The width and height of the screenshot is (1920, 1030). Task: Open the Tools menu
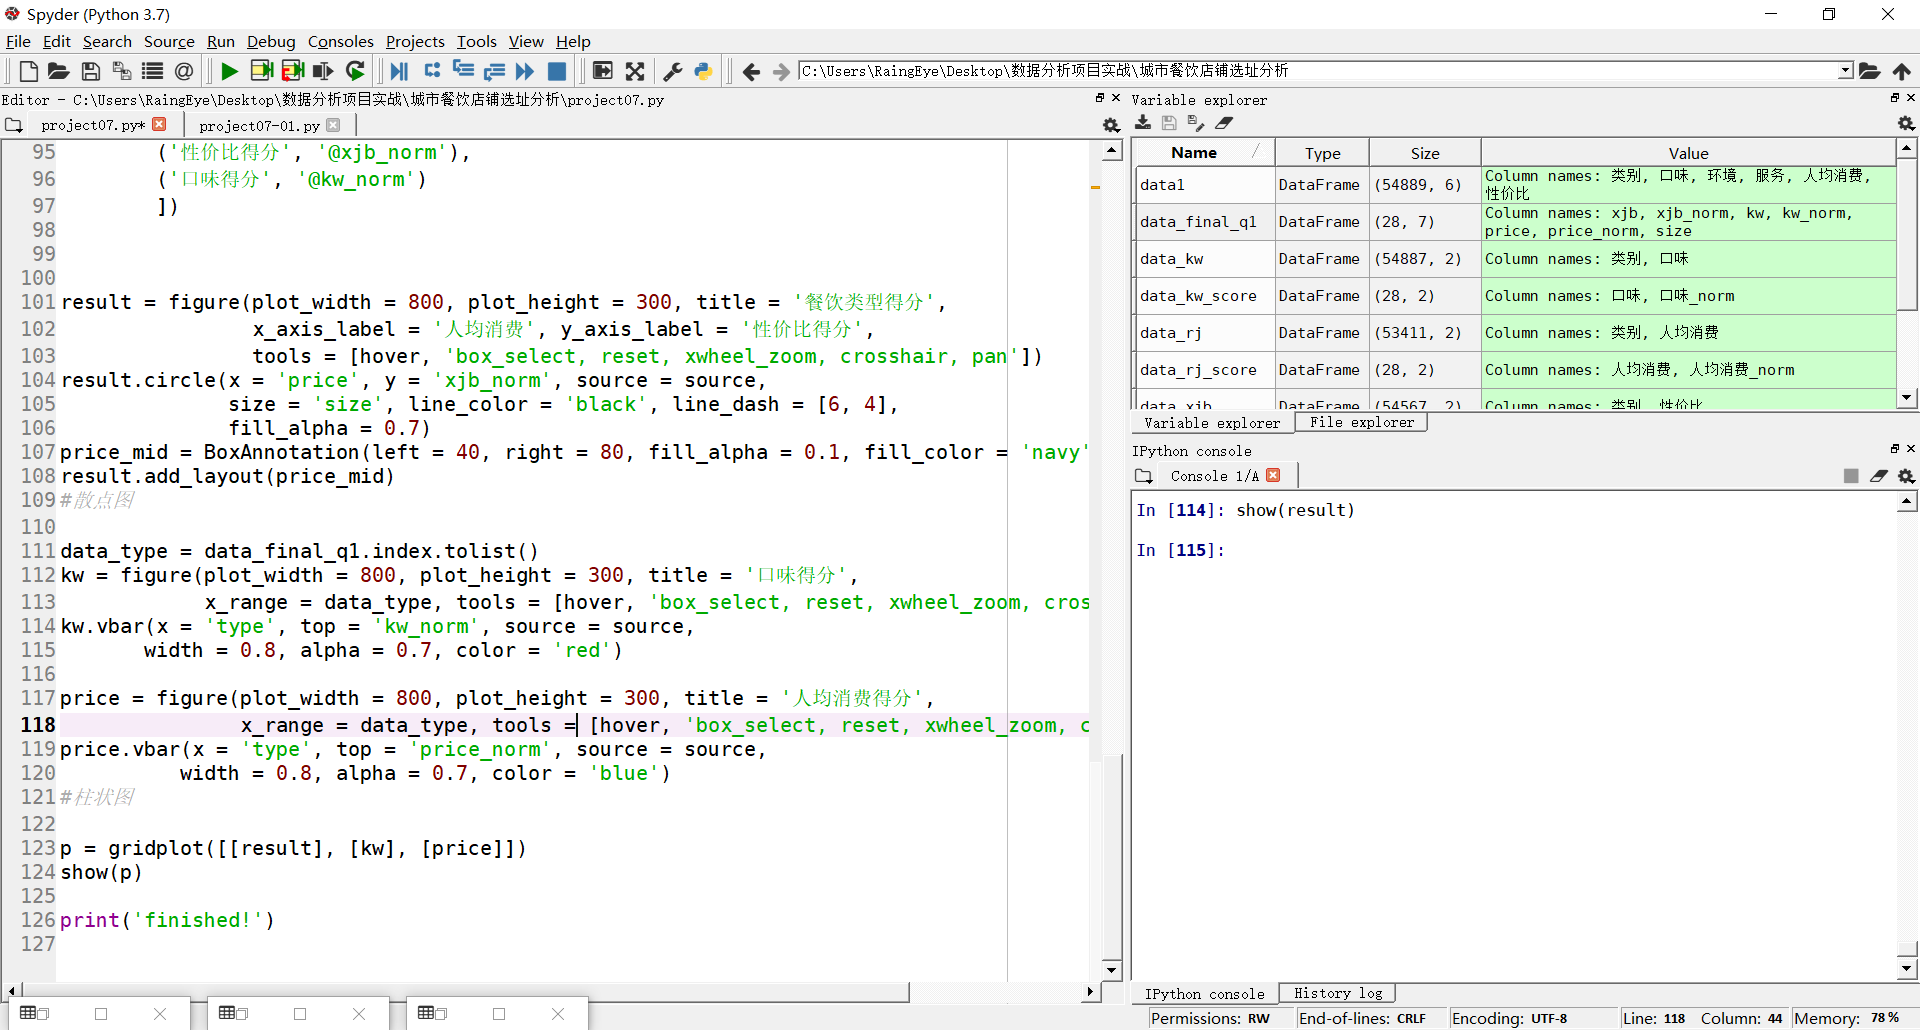477,41
